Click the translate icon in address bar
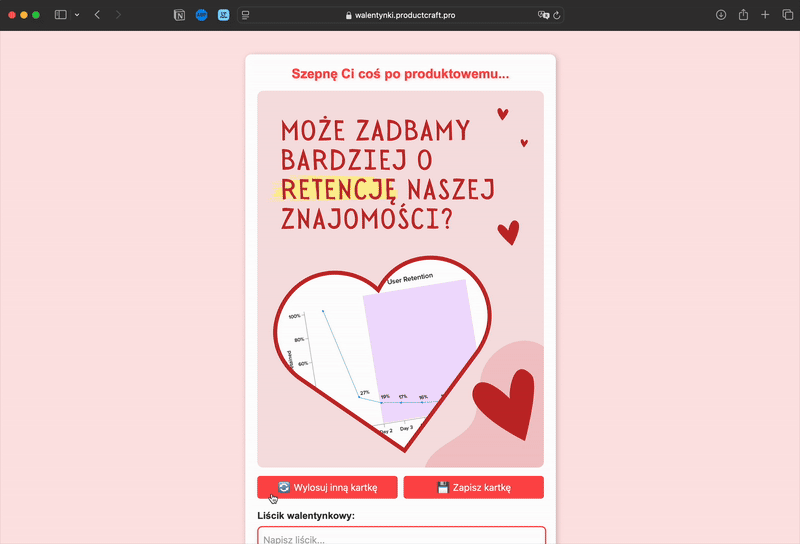The height and width of the screenshot is (544, 800). tap(543, 15)
